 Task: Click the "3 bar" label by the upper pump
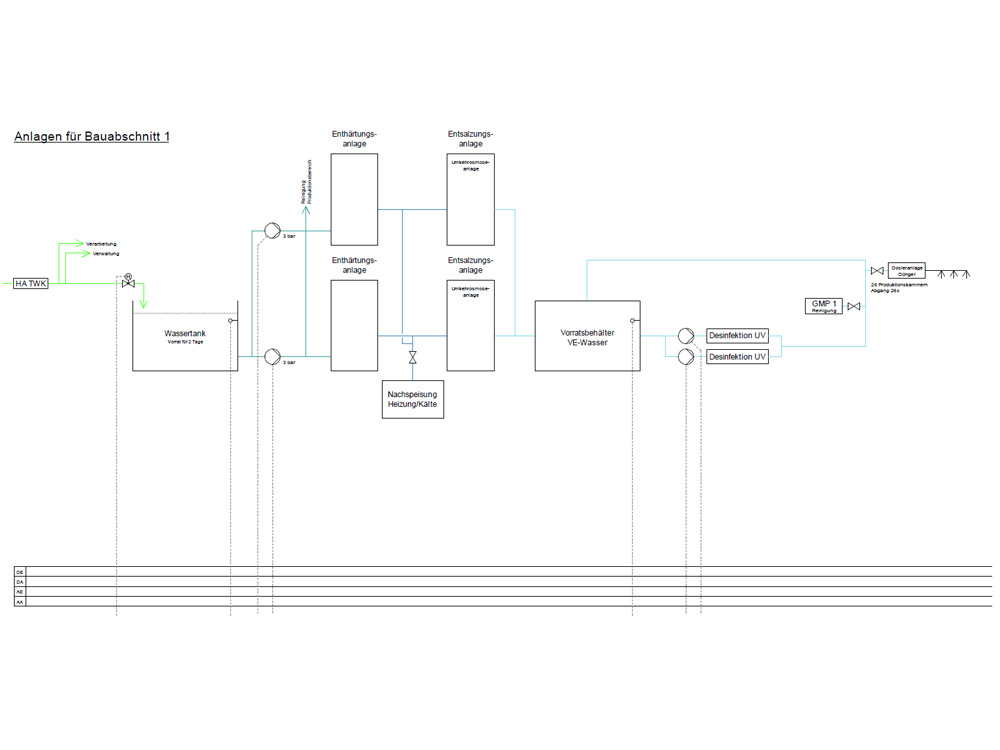pyautogui.click(x=289, y=236)
